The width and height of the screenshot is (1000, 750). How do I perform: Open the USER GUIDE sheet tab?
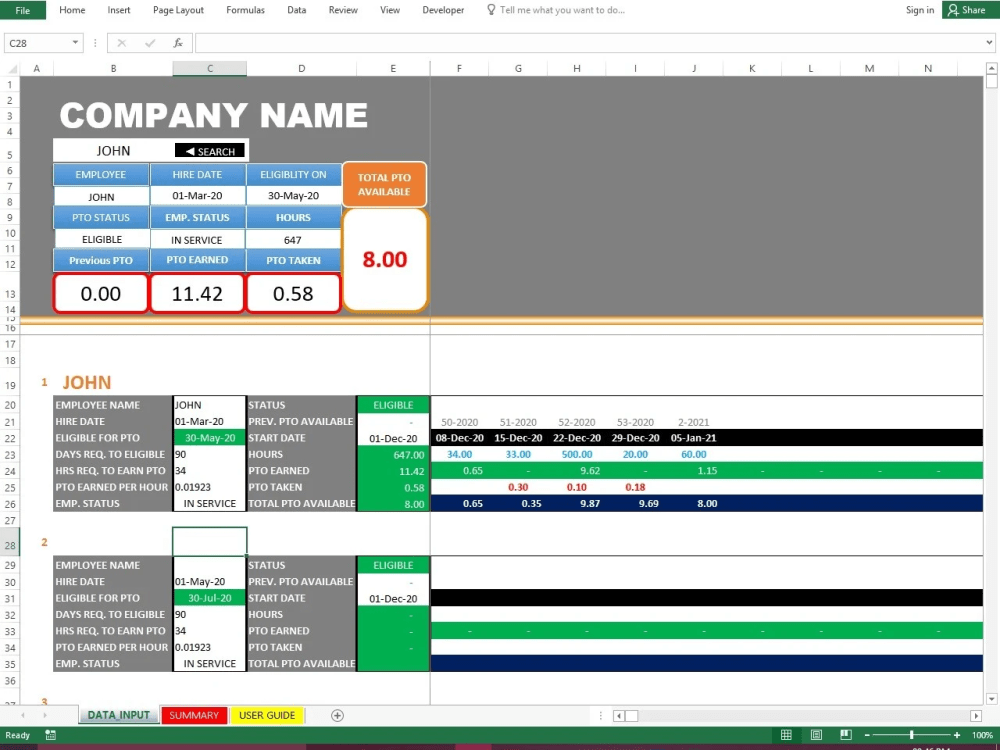[x=267, y=715]
